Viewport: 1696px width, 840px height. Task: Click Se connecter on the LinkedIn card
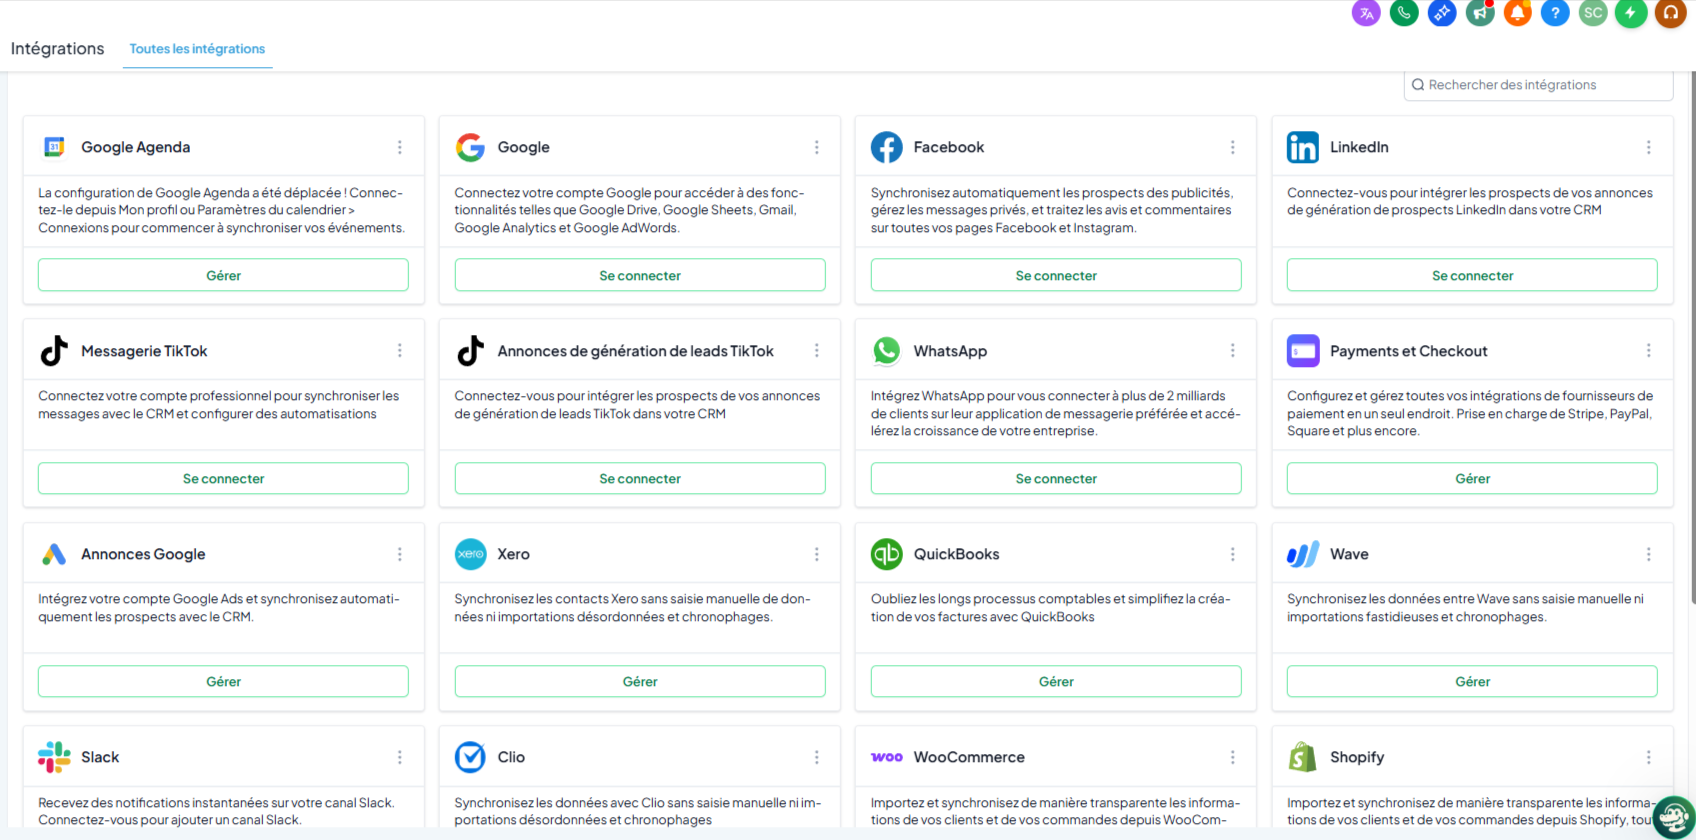pos(1472,276)
